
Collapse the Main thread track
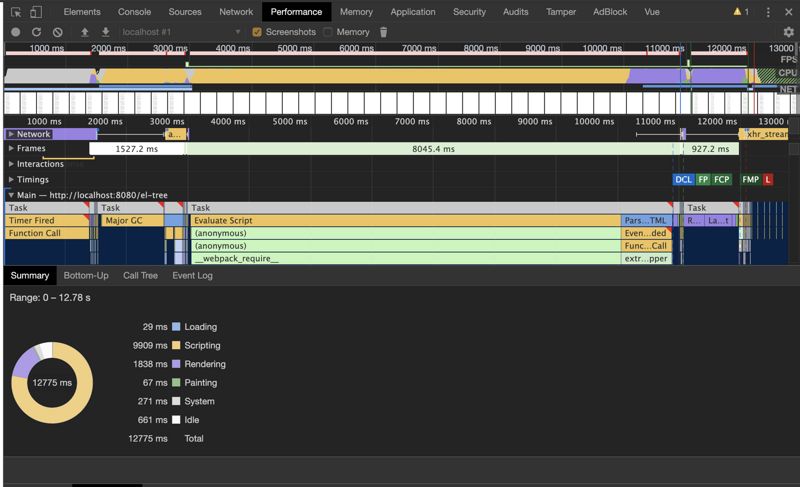[11, 195]
